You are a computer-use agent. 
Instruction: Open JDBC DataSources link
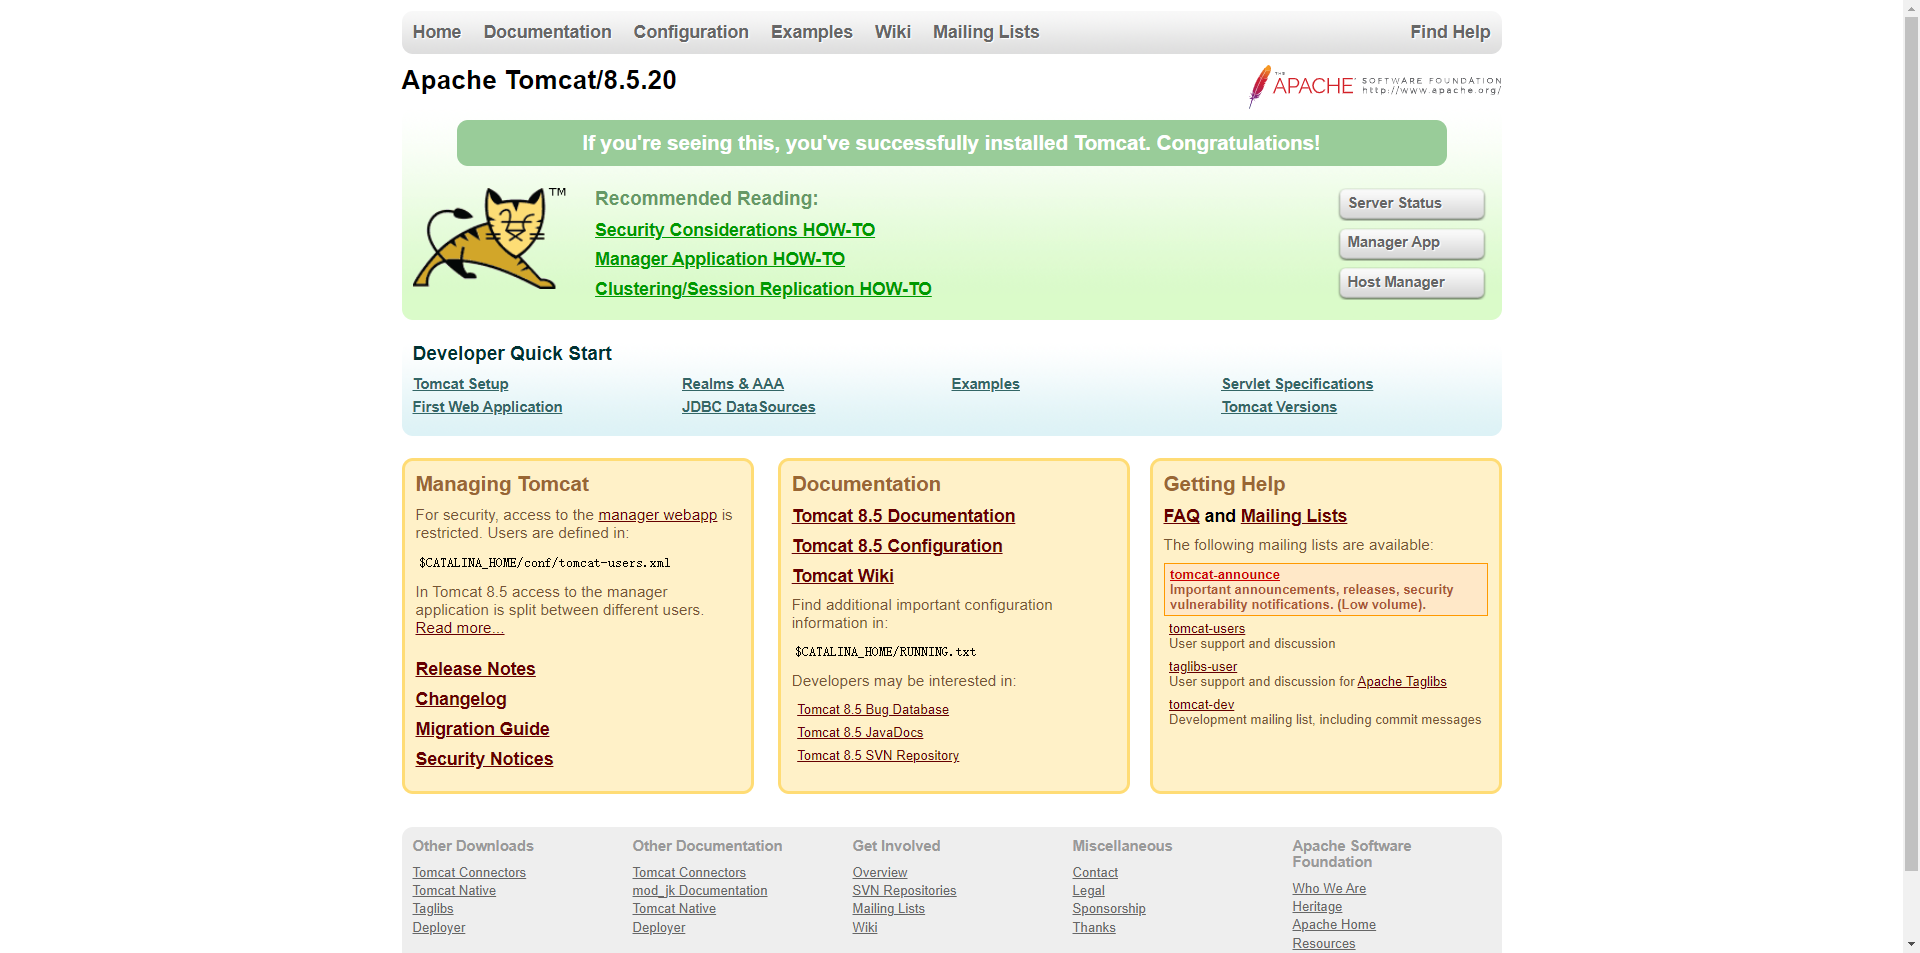click(748, 407)
